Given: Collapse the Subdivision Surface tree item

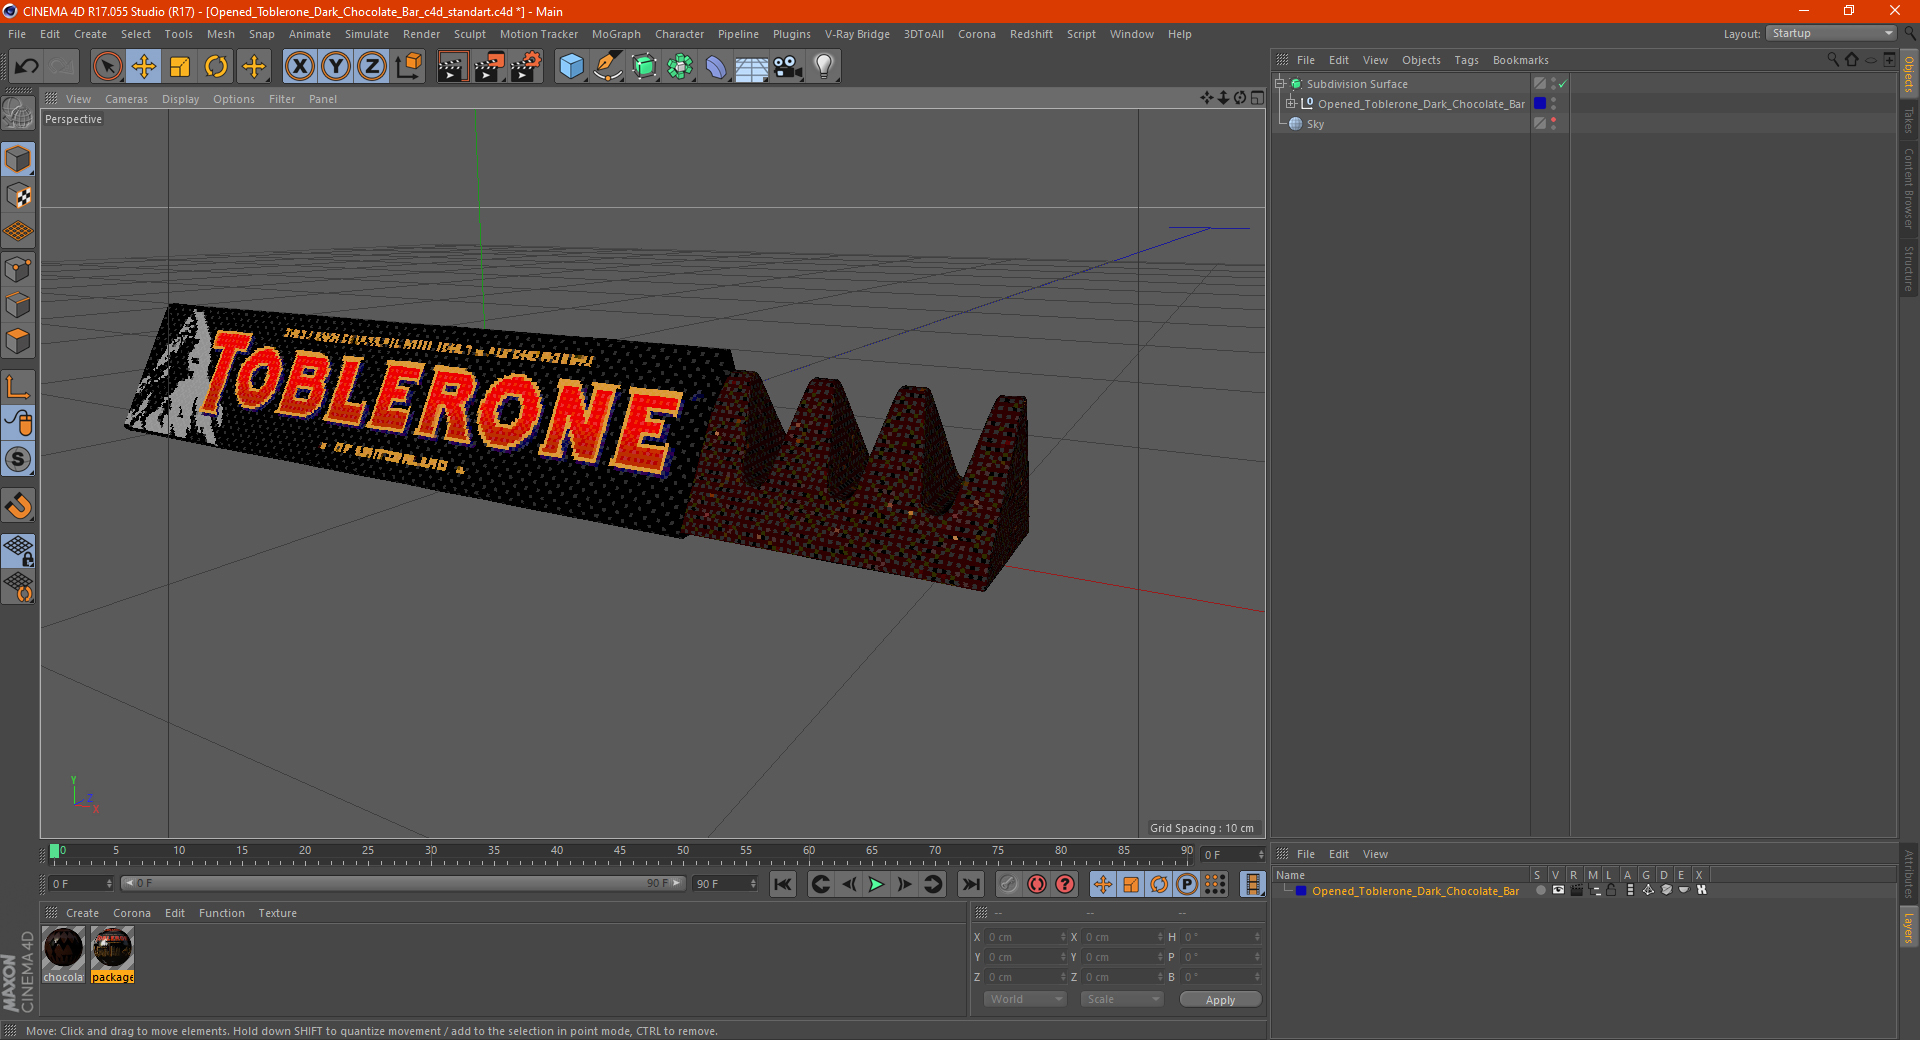Looking at the screenshot, I should (1279, 84).
